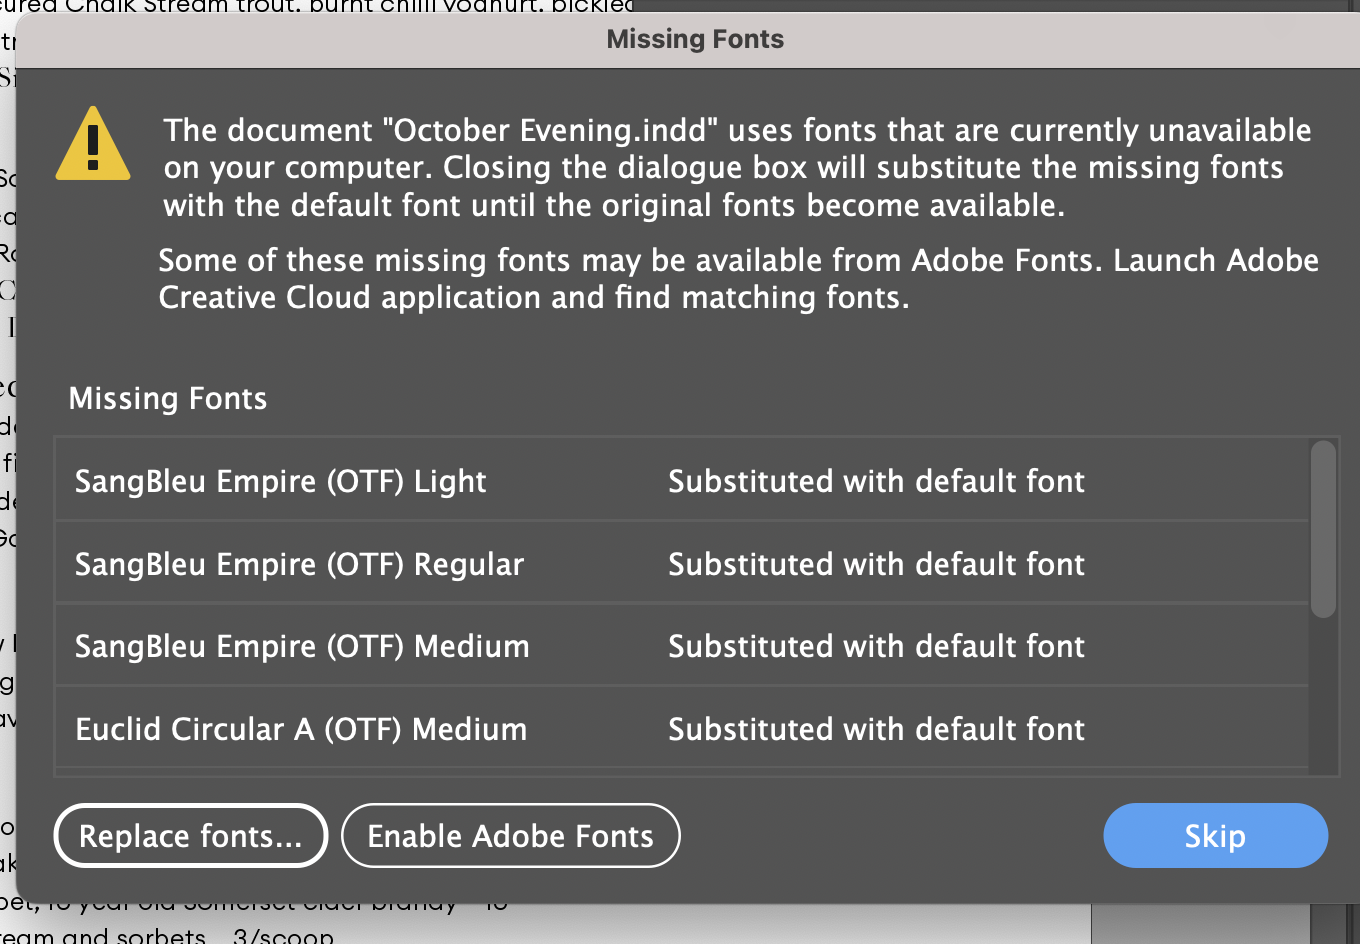This screenshot has width=1360, height=944.
Task: Click the yellow warning triangle icon
Action: click(94, 145)
